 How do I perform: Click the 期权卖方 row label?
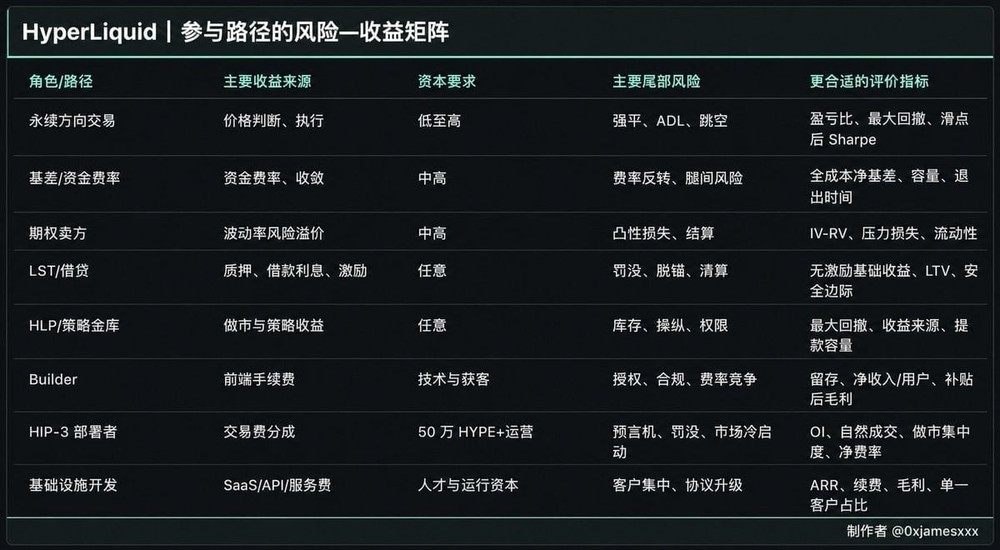click(x=57, y=234)
